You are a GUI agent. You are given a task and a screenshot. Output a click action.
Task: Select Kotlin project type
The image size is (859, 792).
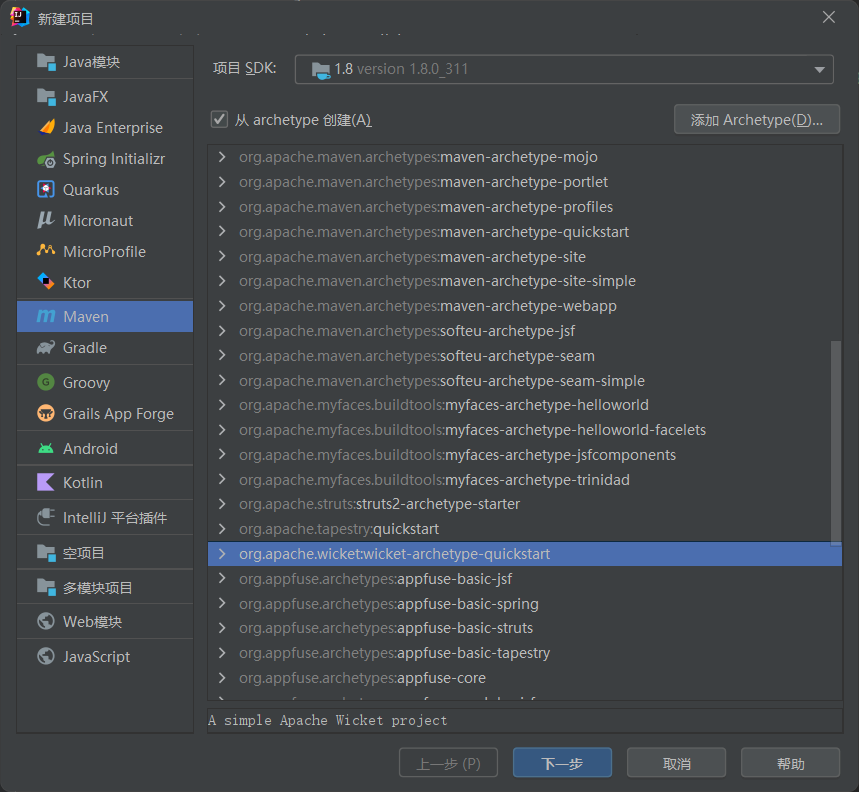tap(105, 483)
